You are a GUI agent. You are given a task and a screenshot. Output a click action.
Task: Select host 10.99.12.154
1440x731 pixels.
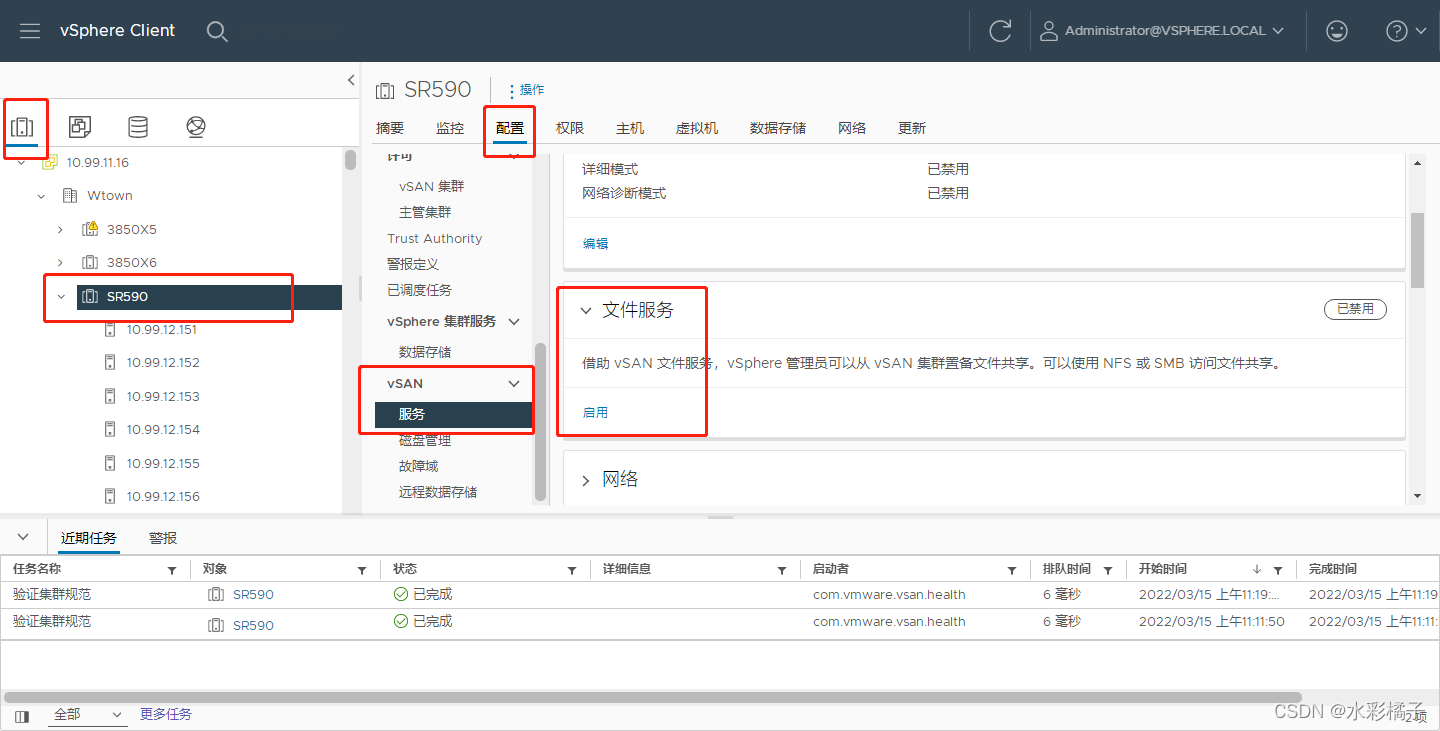[163, 430]
